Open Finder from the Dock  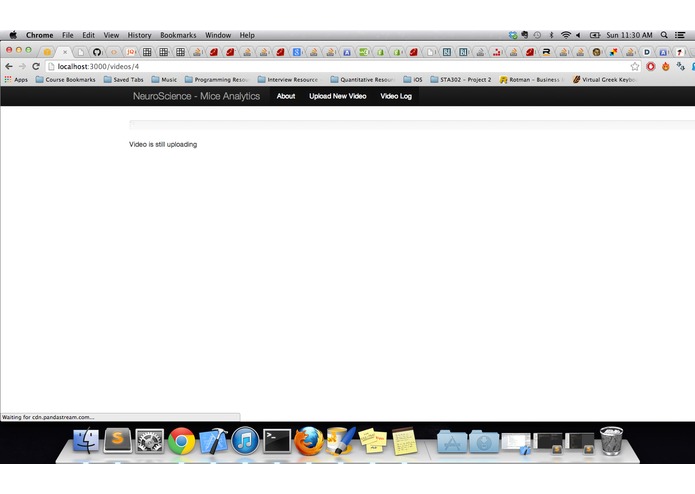pos(86,440)
